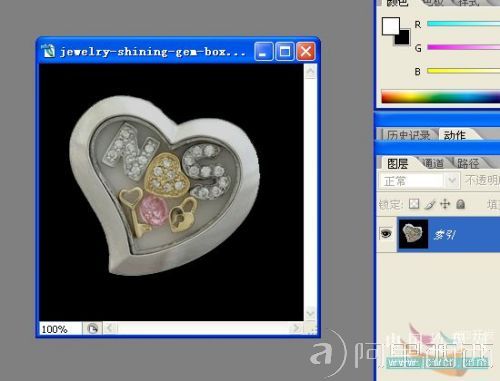Switch to the 通道 tab
Image resolution: width=500 pixels, height=381 pixels.
pyautogui.click(x=433, y=163)
